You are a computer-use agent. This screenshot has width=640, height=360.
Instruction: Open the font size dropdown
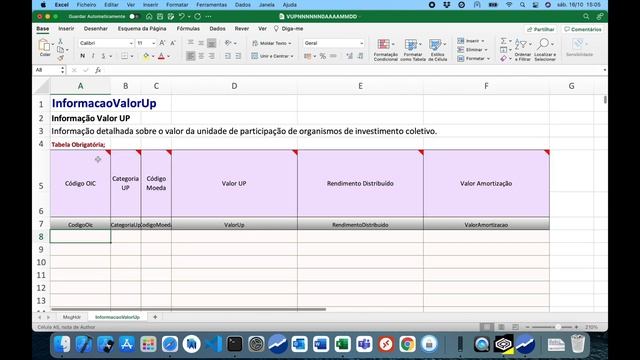tap(153, 43)
